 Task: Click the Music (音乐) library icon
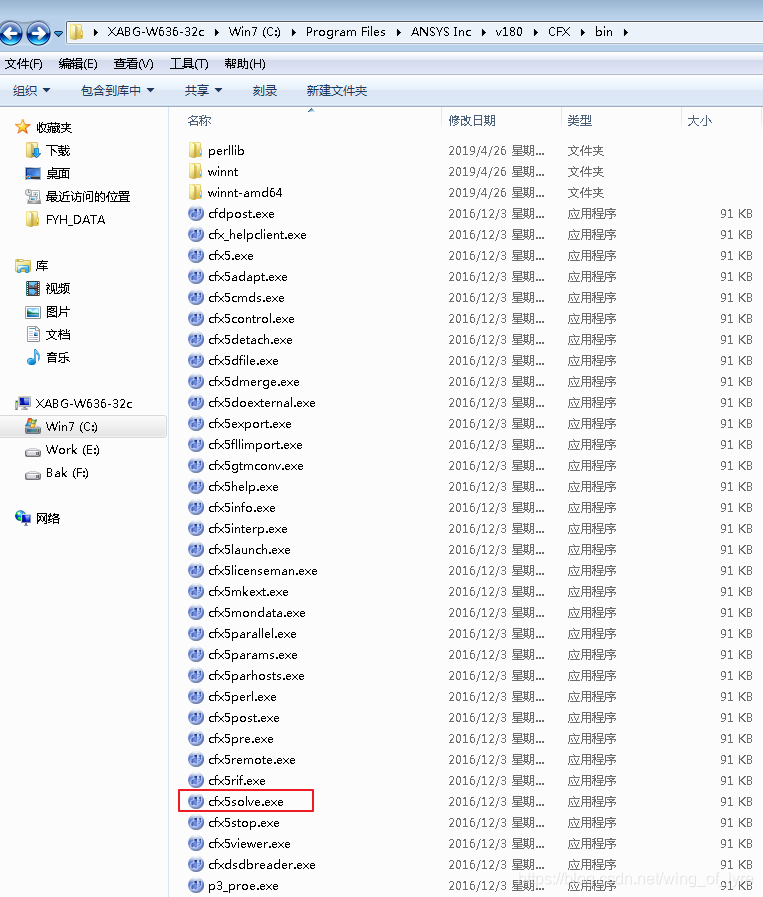(x=33, y=358)
